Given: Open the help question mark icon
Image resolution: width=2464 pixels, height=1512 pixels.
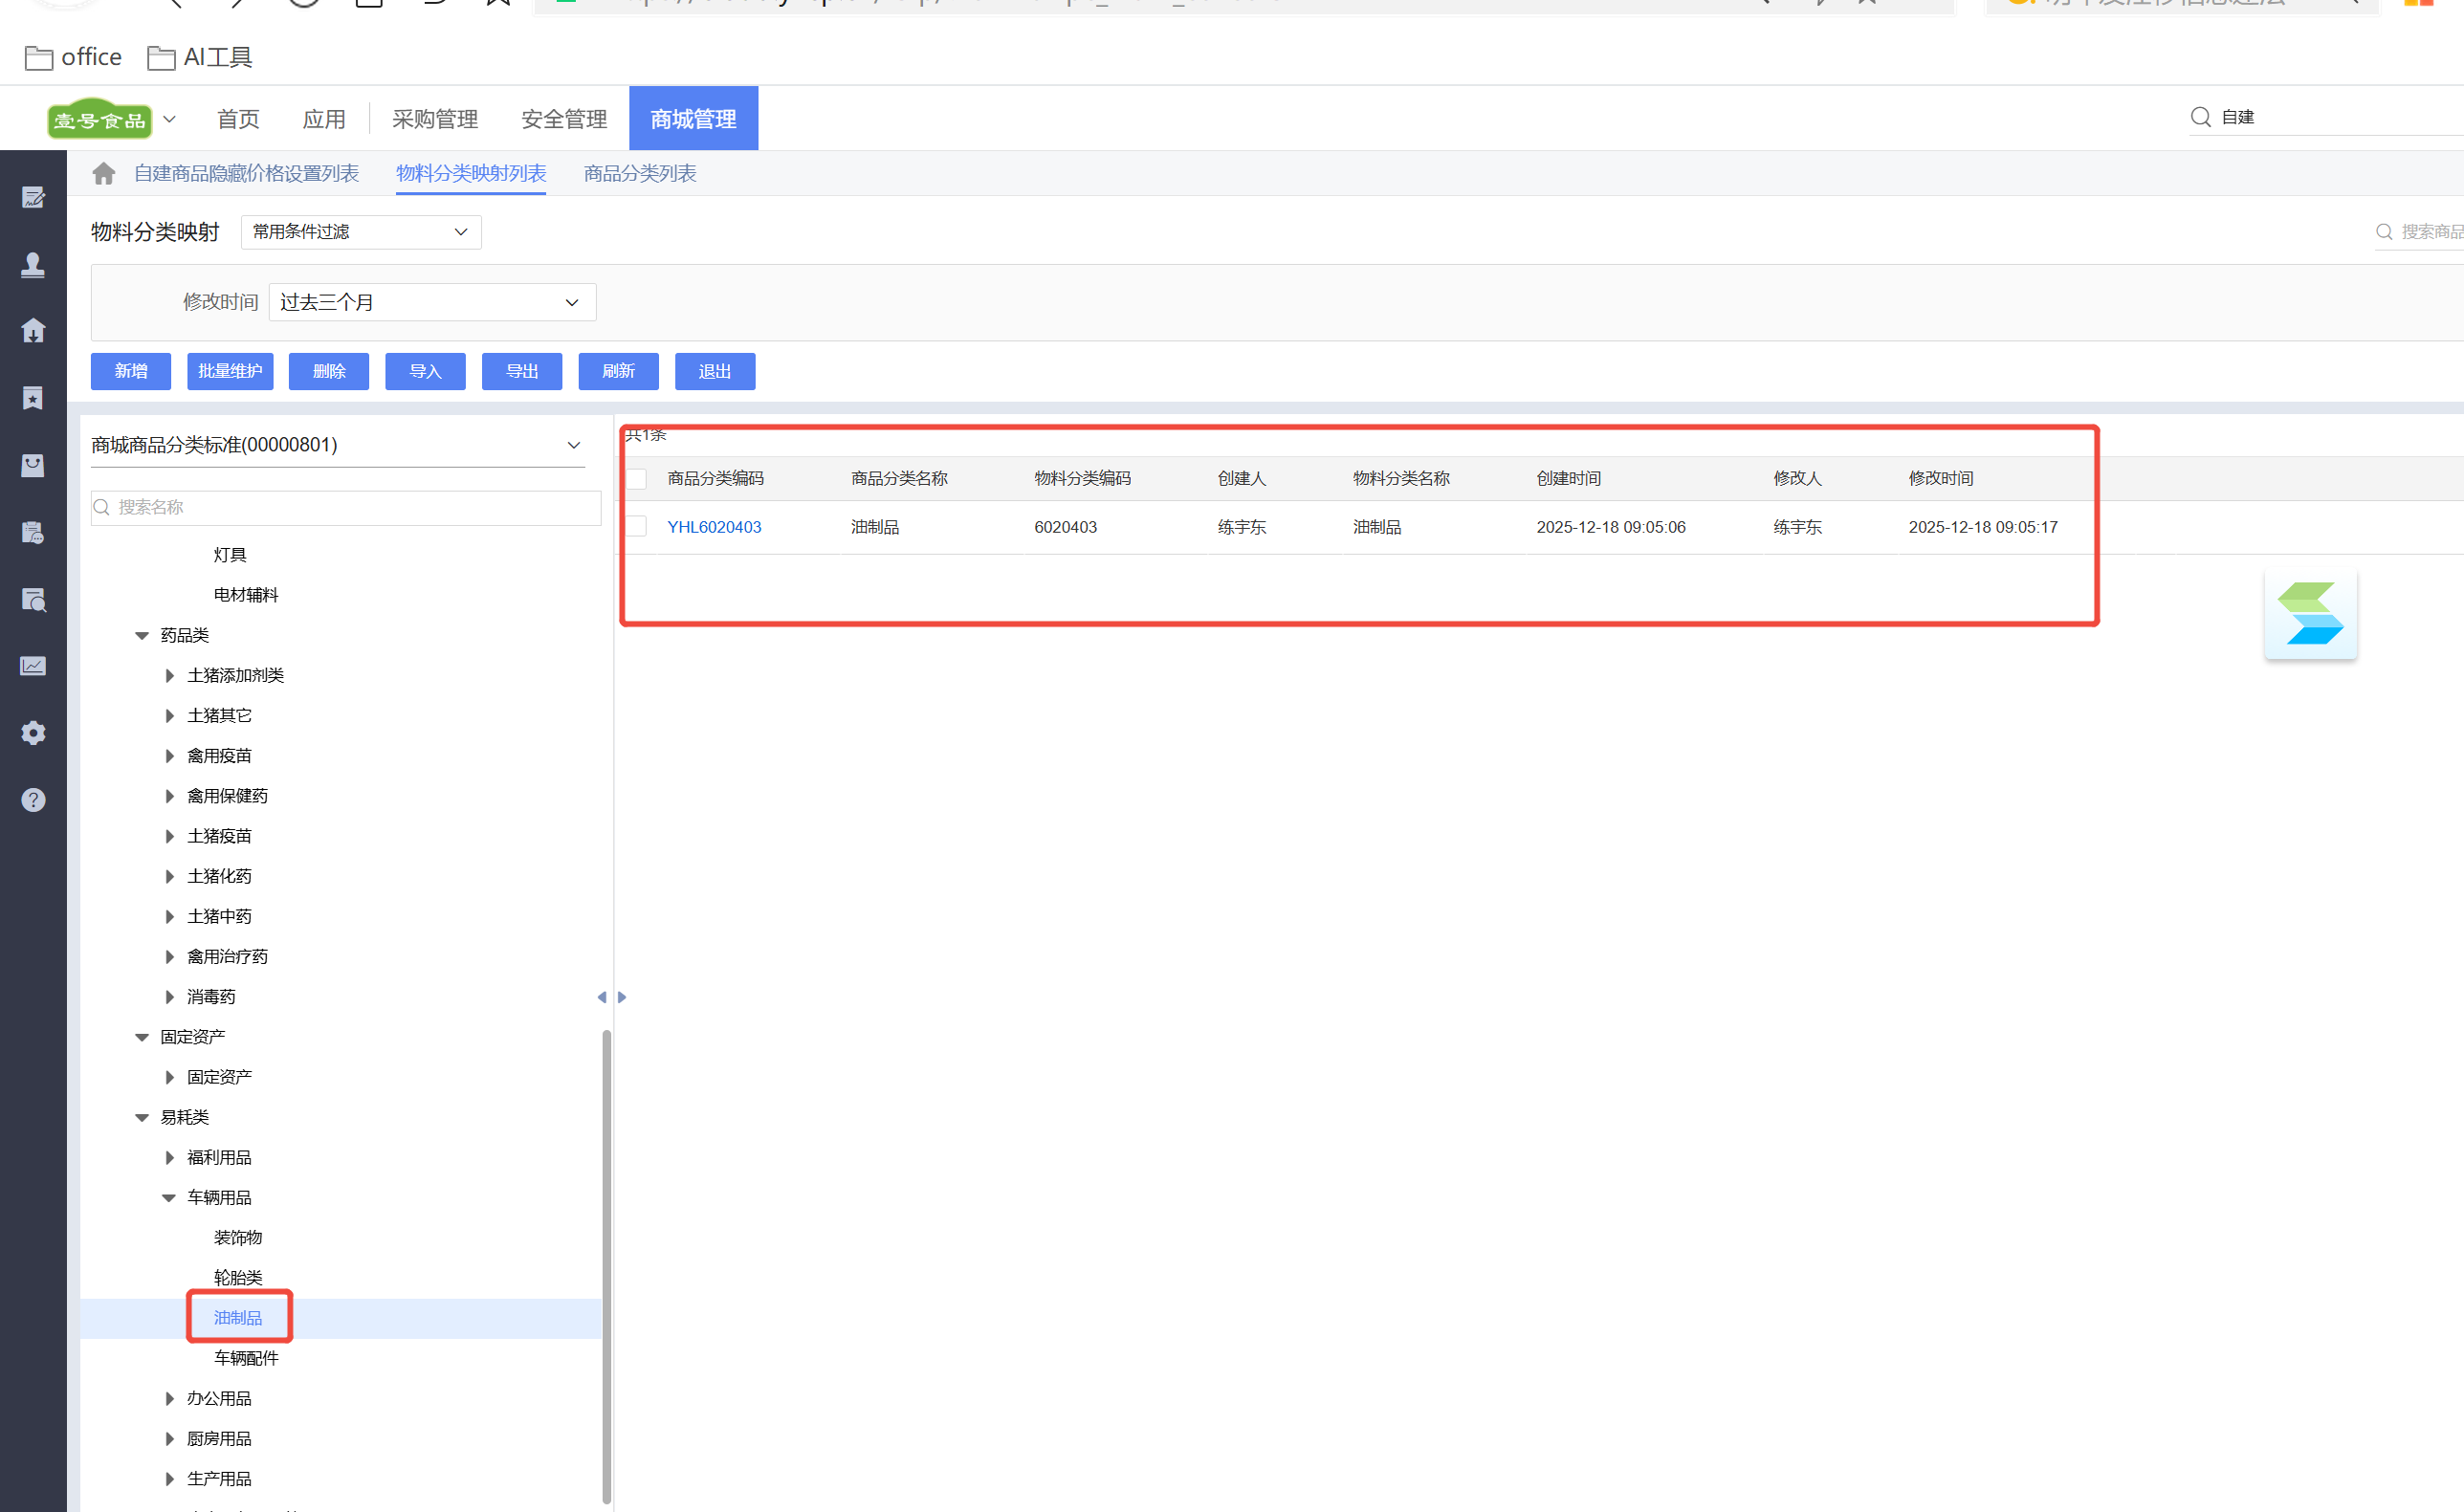Looking at the screenshot, I should click(33, 800).
